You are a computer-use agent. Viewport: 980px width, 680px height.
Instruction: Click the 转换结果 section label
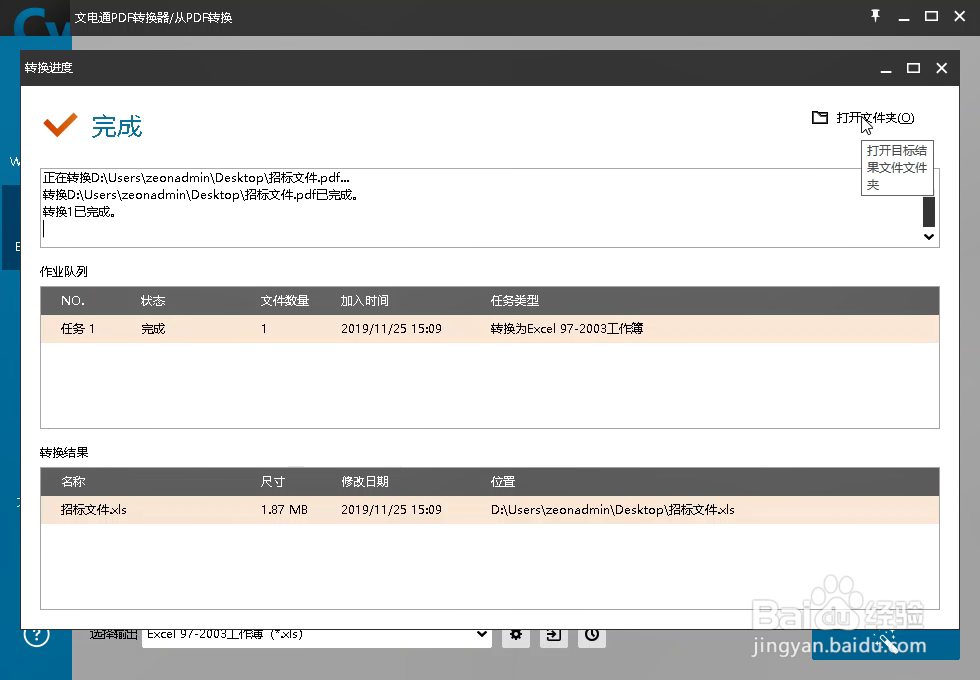click(x=64, y=452)
